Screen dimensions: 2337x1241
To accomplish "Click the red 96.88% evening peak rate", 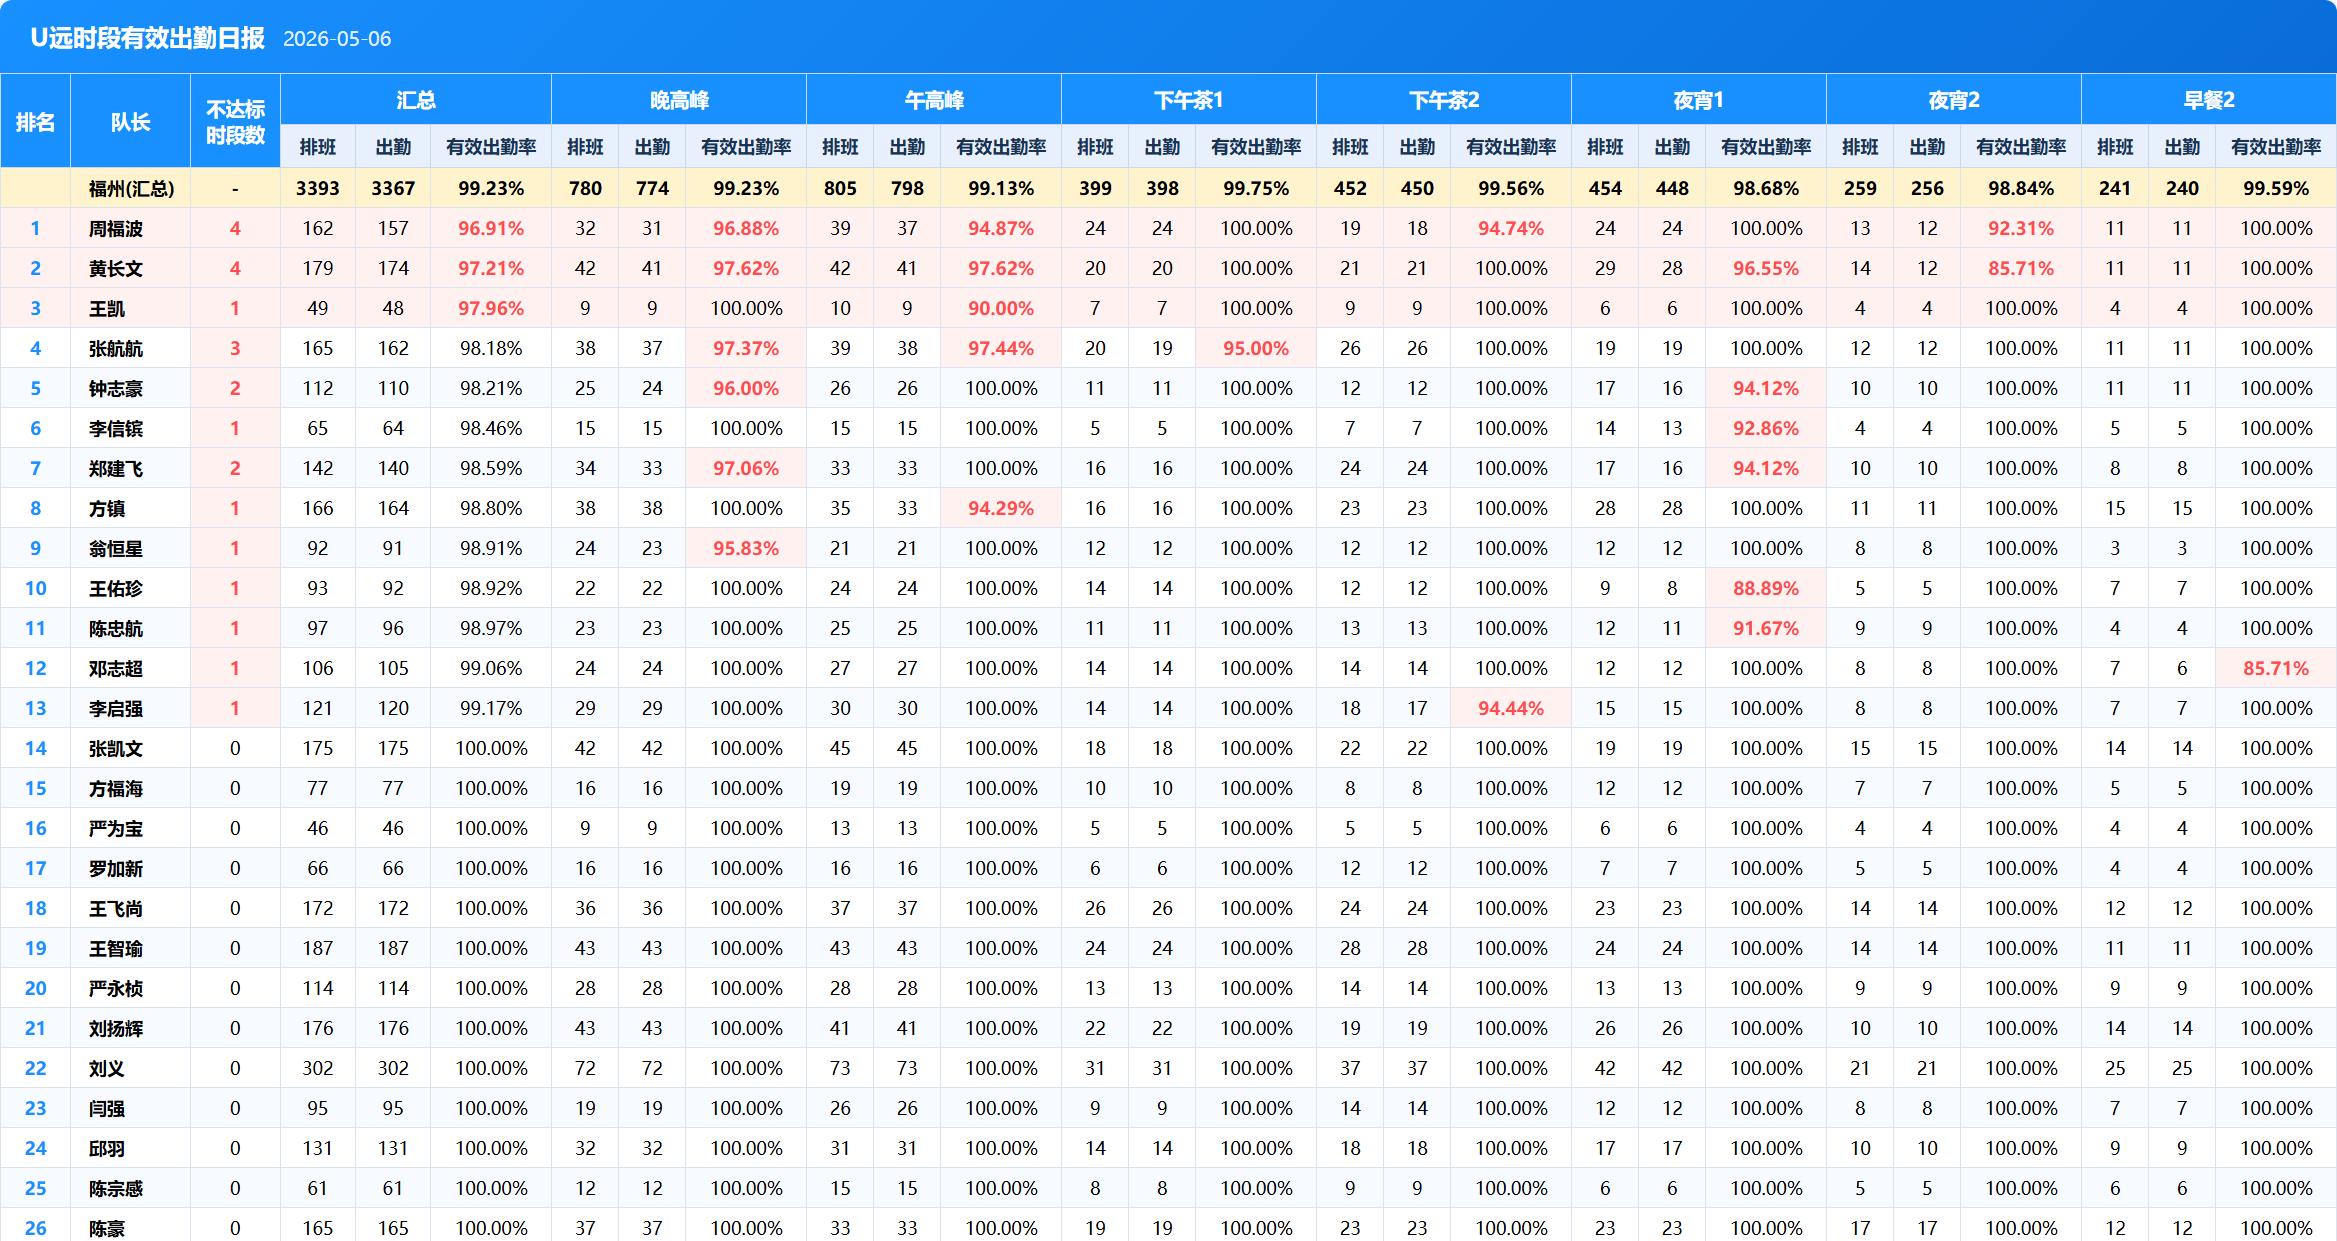I will click(746, 228).
